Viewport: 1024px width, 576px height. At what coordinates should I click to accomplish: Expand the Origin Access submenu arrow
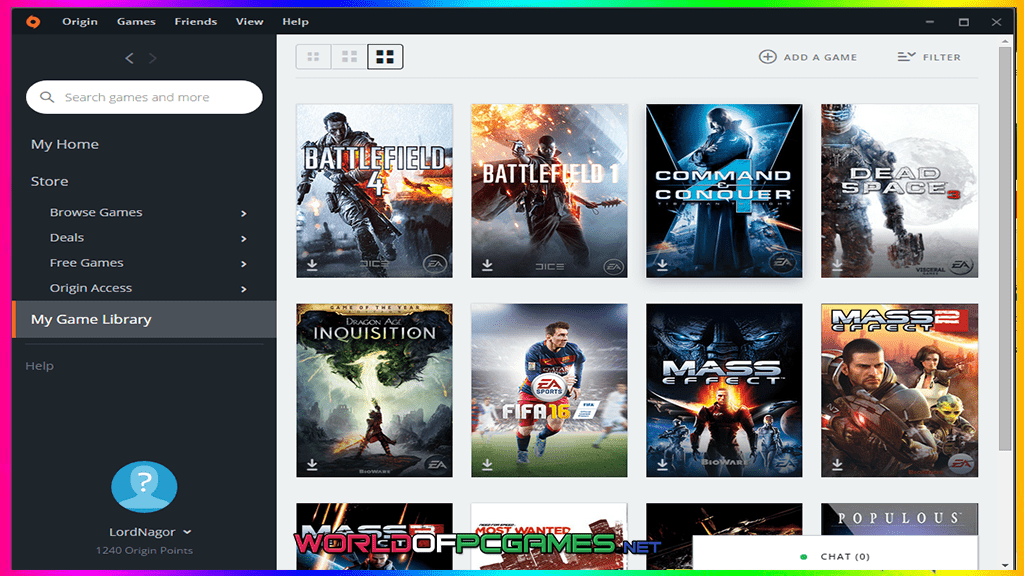click(x=244, y=289)
